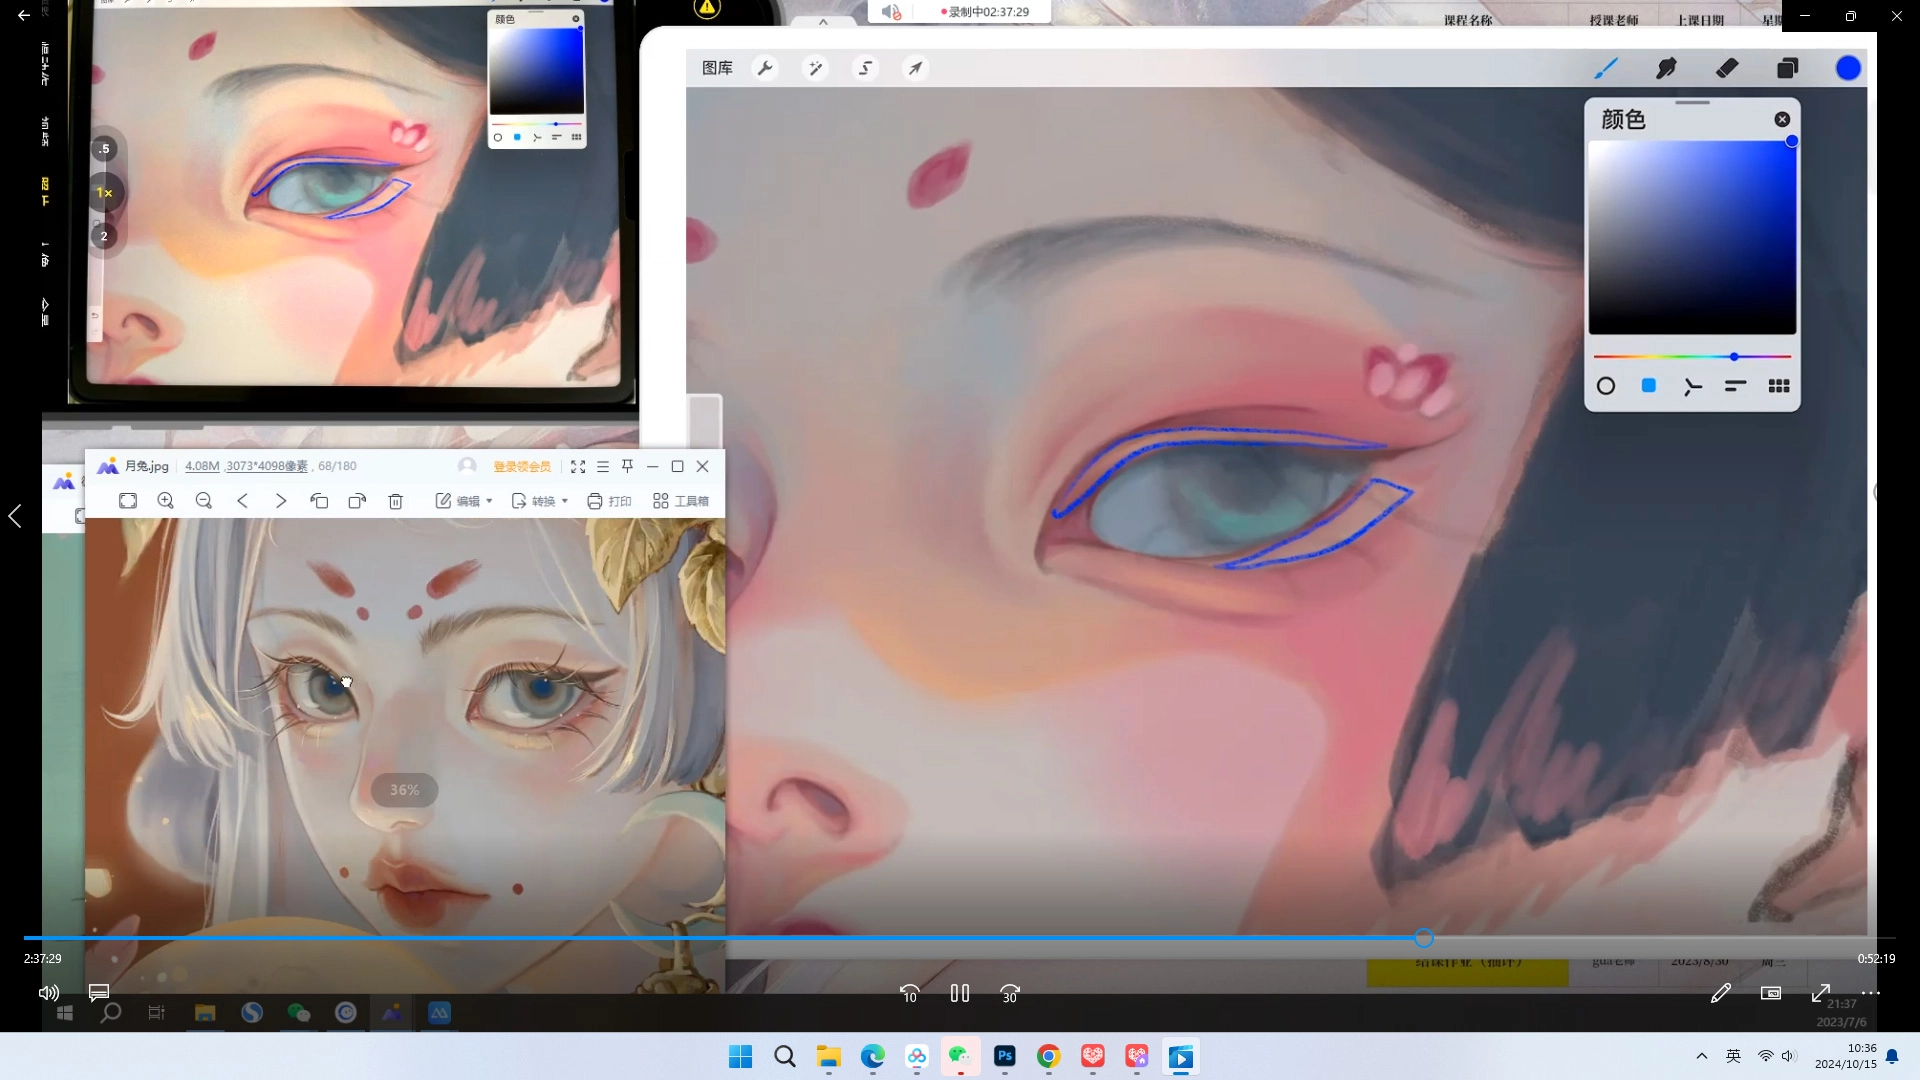
Task: Open the more options ellipsis menu
Action: point(1871,993)
